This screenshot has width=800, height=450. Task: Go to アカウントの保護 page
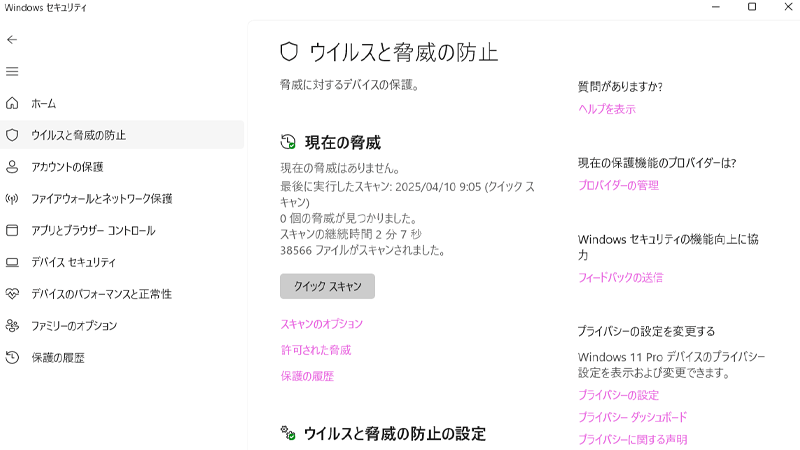(x=122, y=167)
